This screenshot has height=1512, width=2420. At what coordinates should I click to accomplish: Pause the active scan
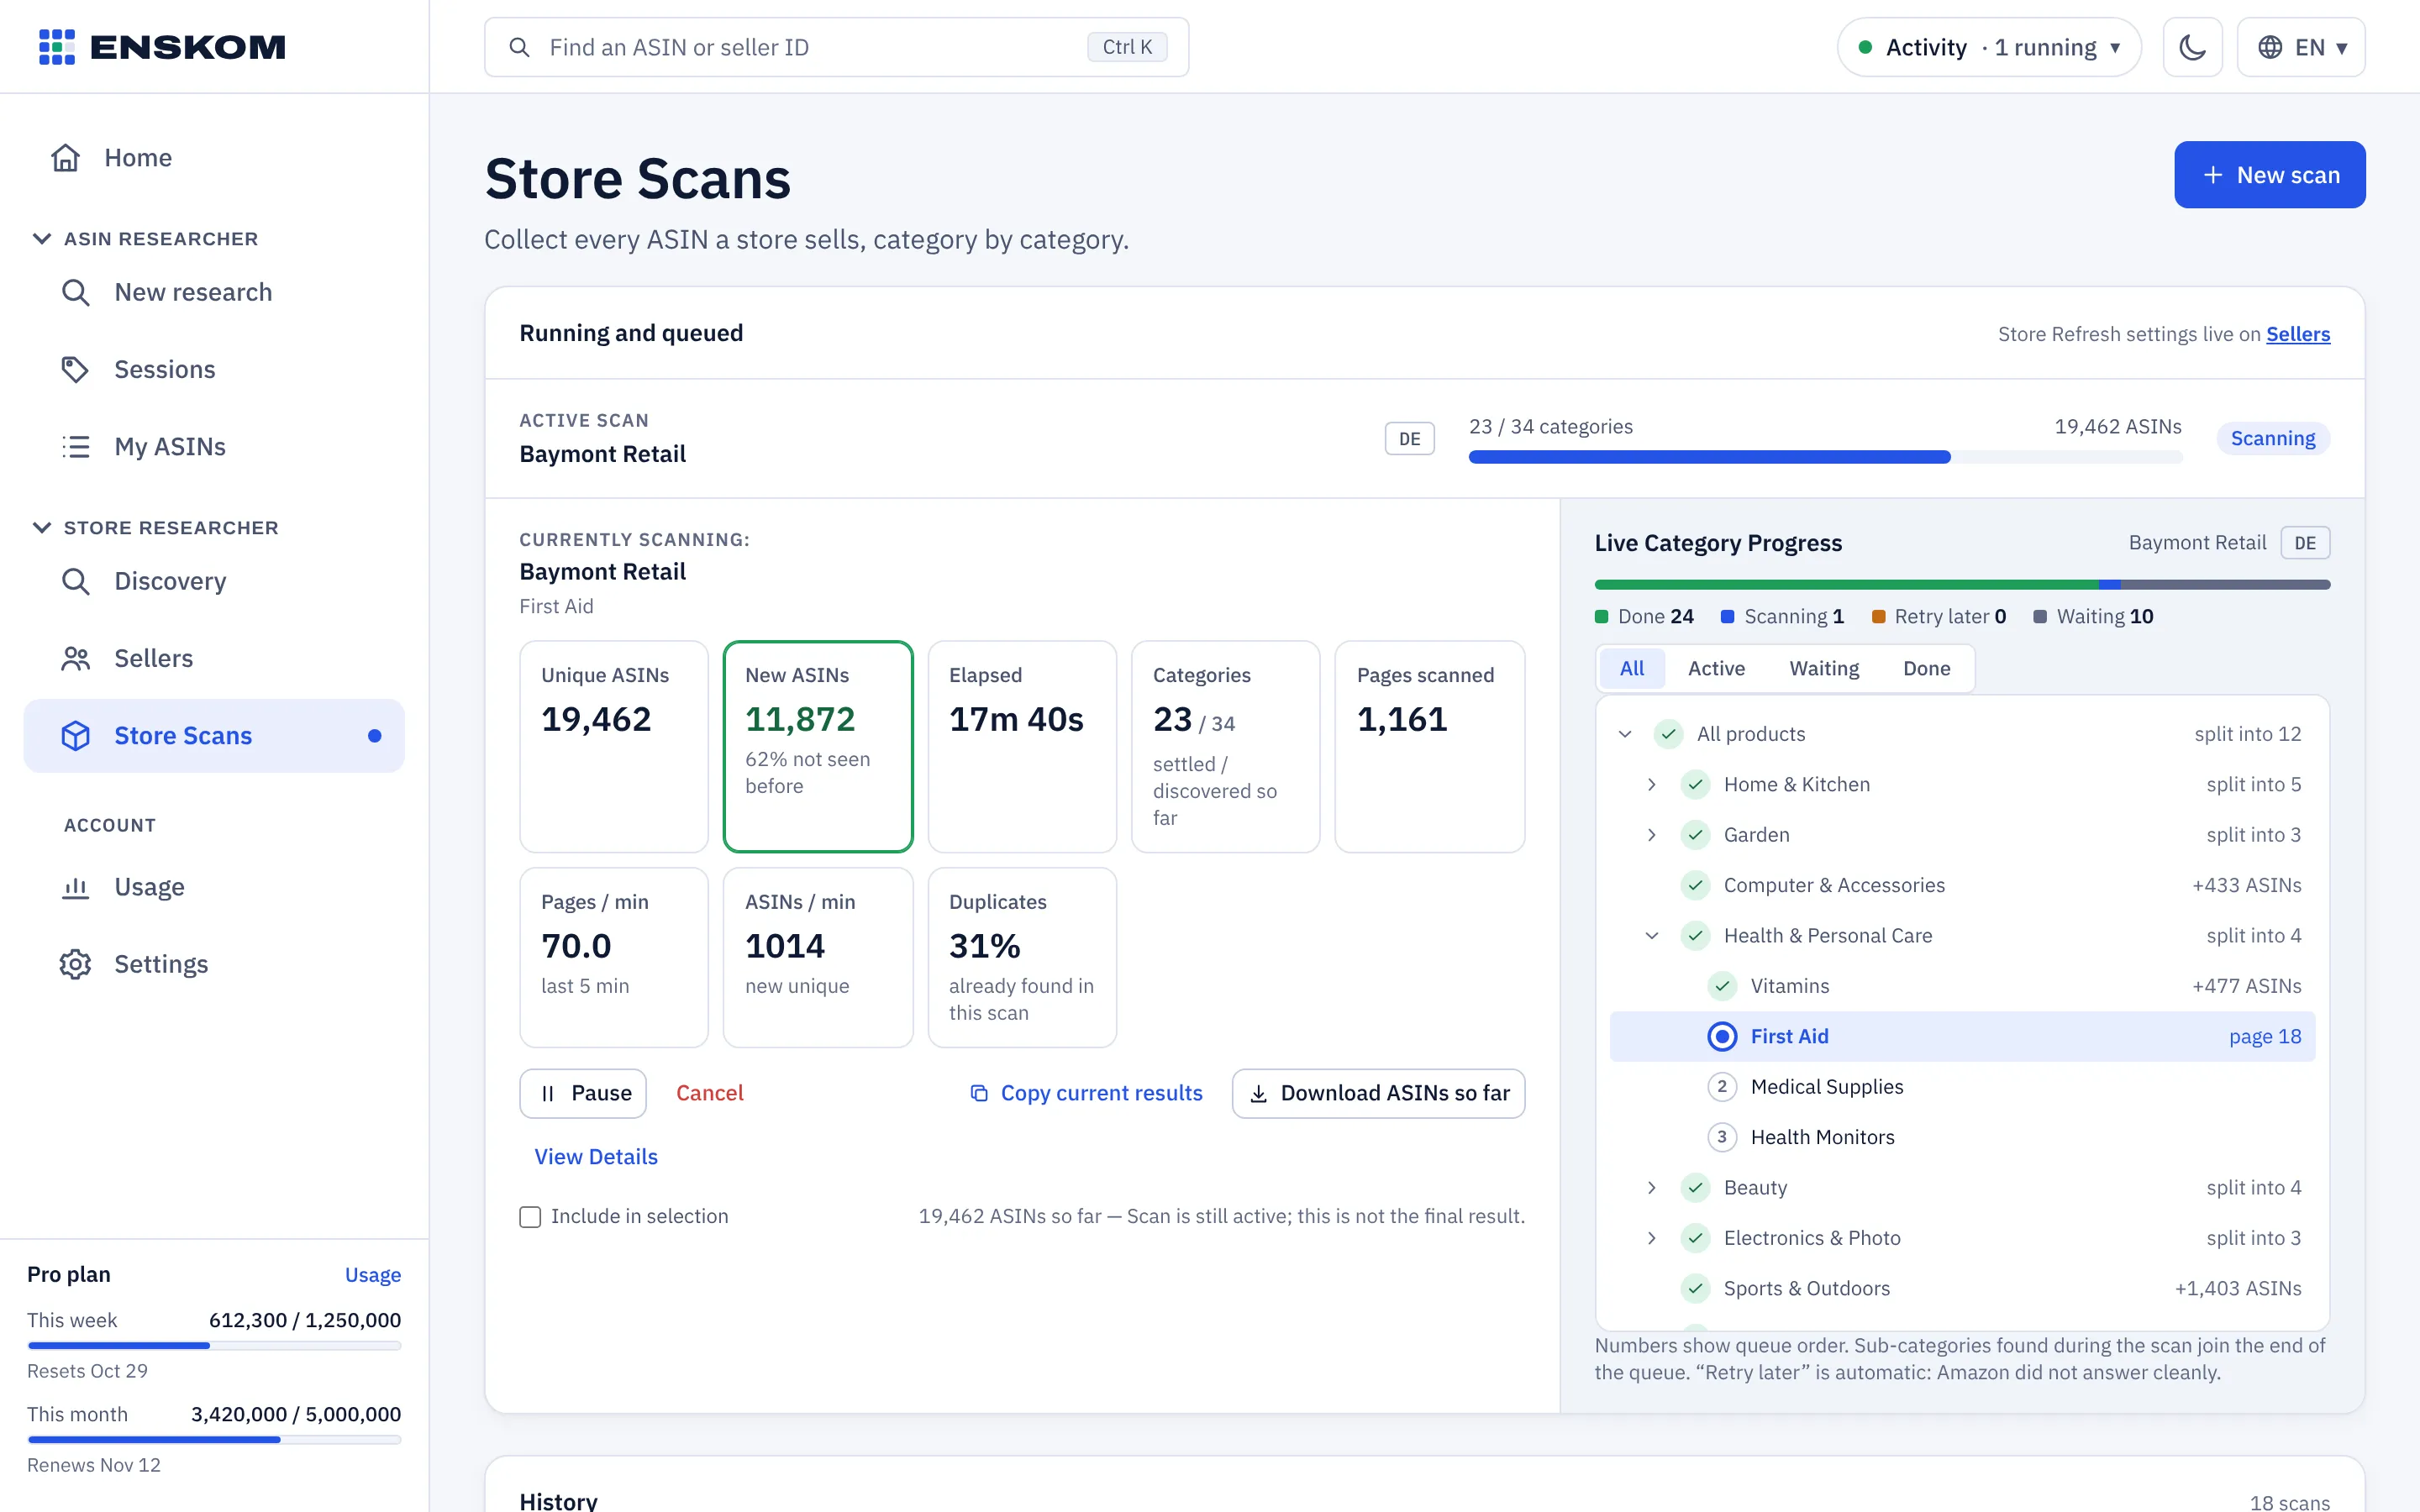pyautogui.click(x=583, y=1093)
